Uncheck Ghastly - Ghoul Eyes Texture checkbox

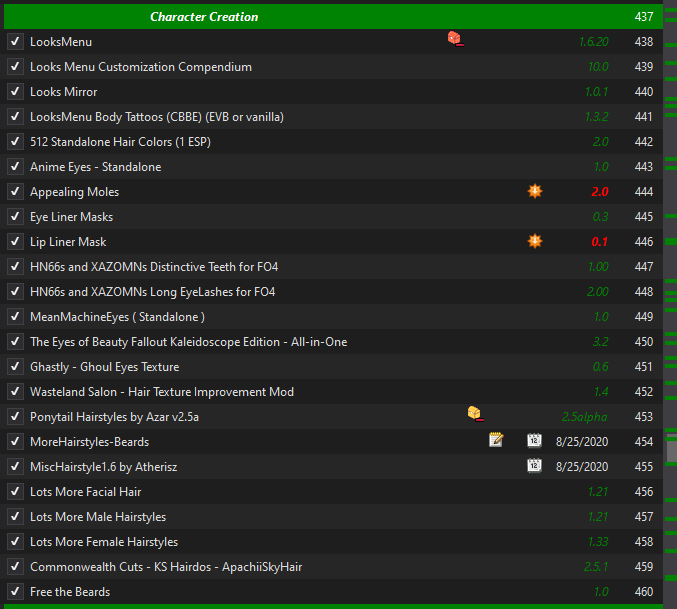point(15,367)
